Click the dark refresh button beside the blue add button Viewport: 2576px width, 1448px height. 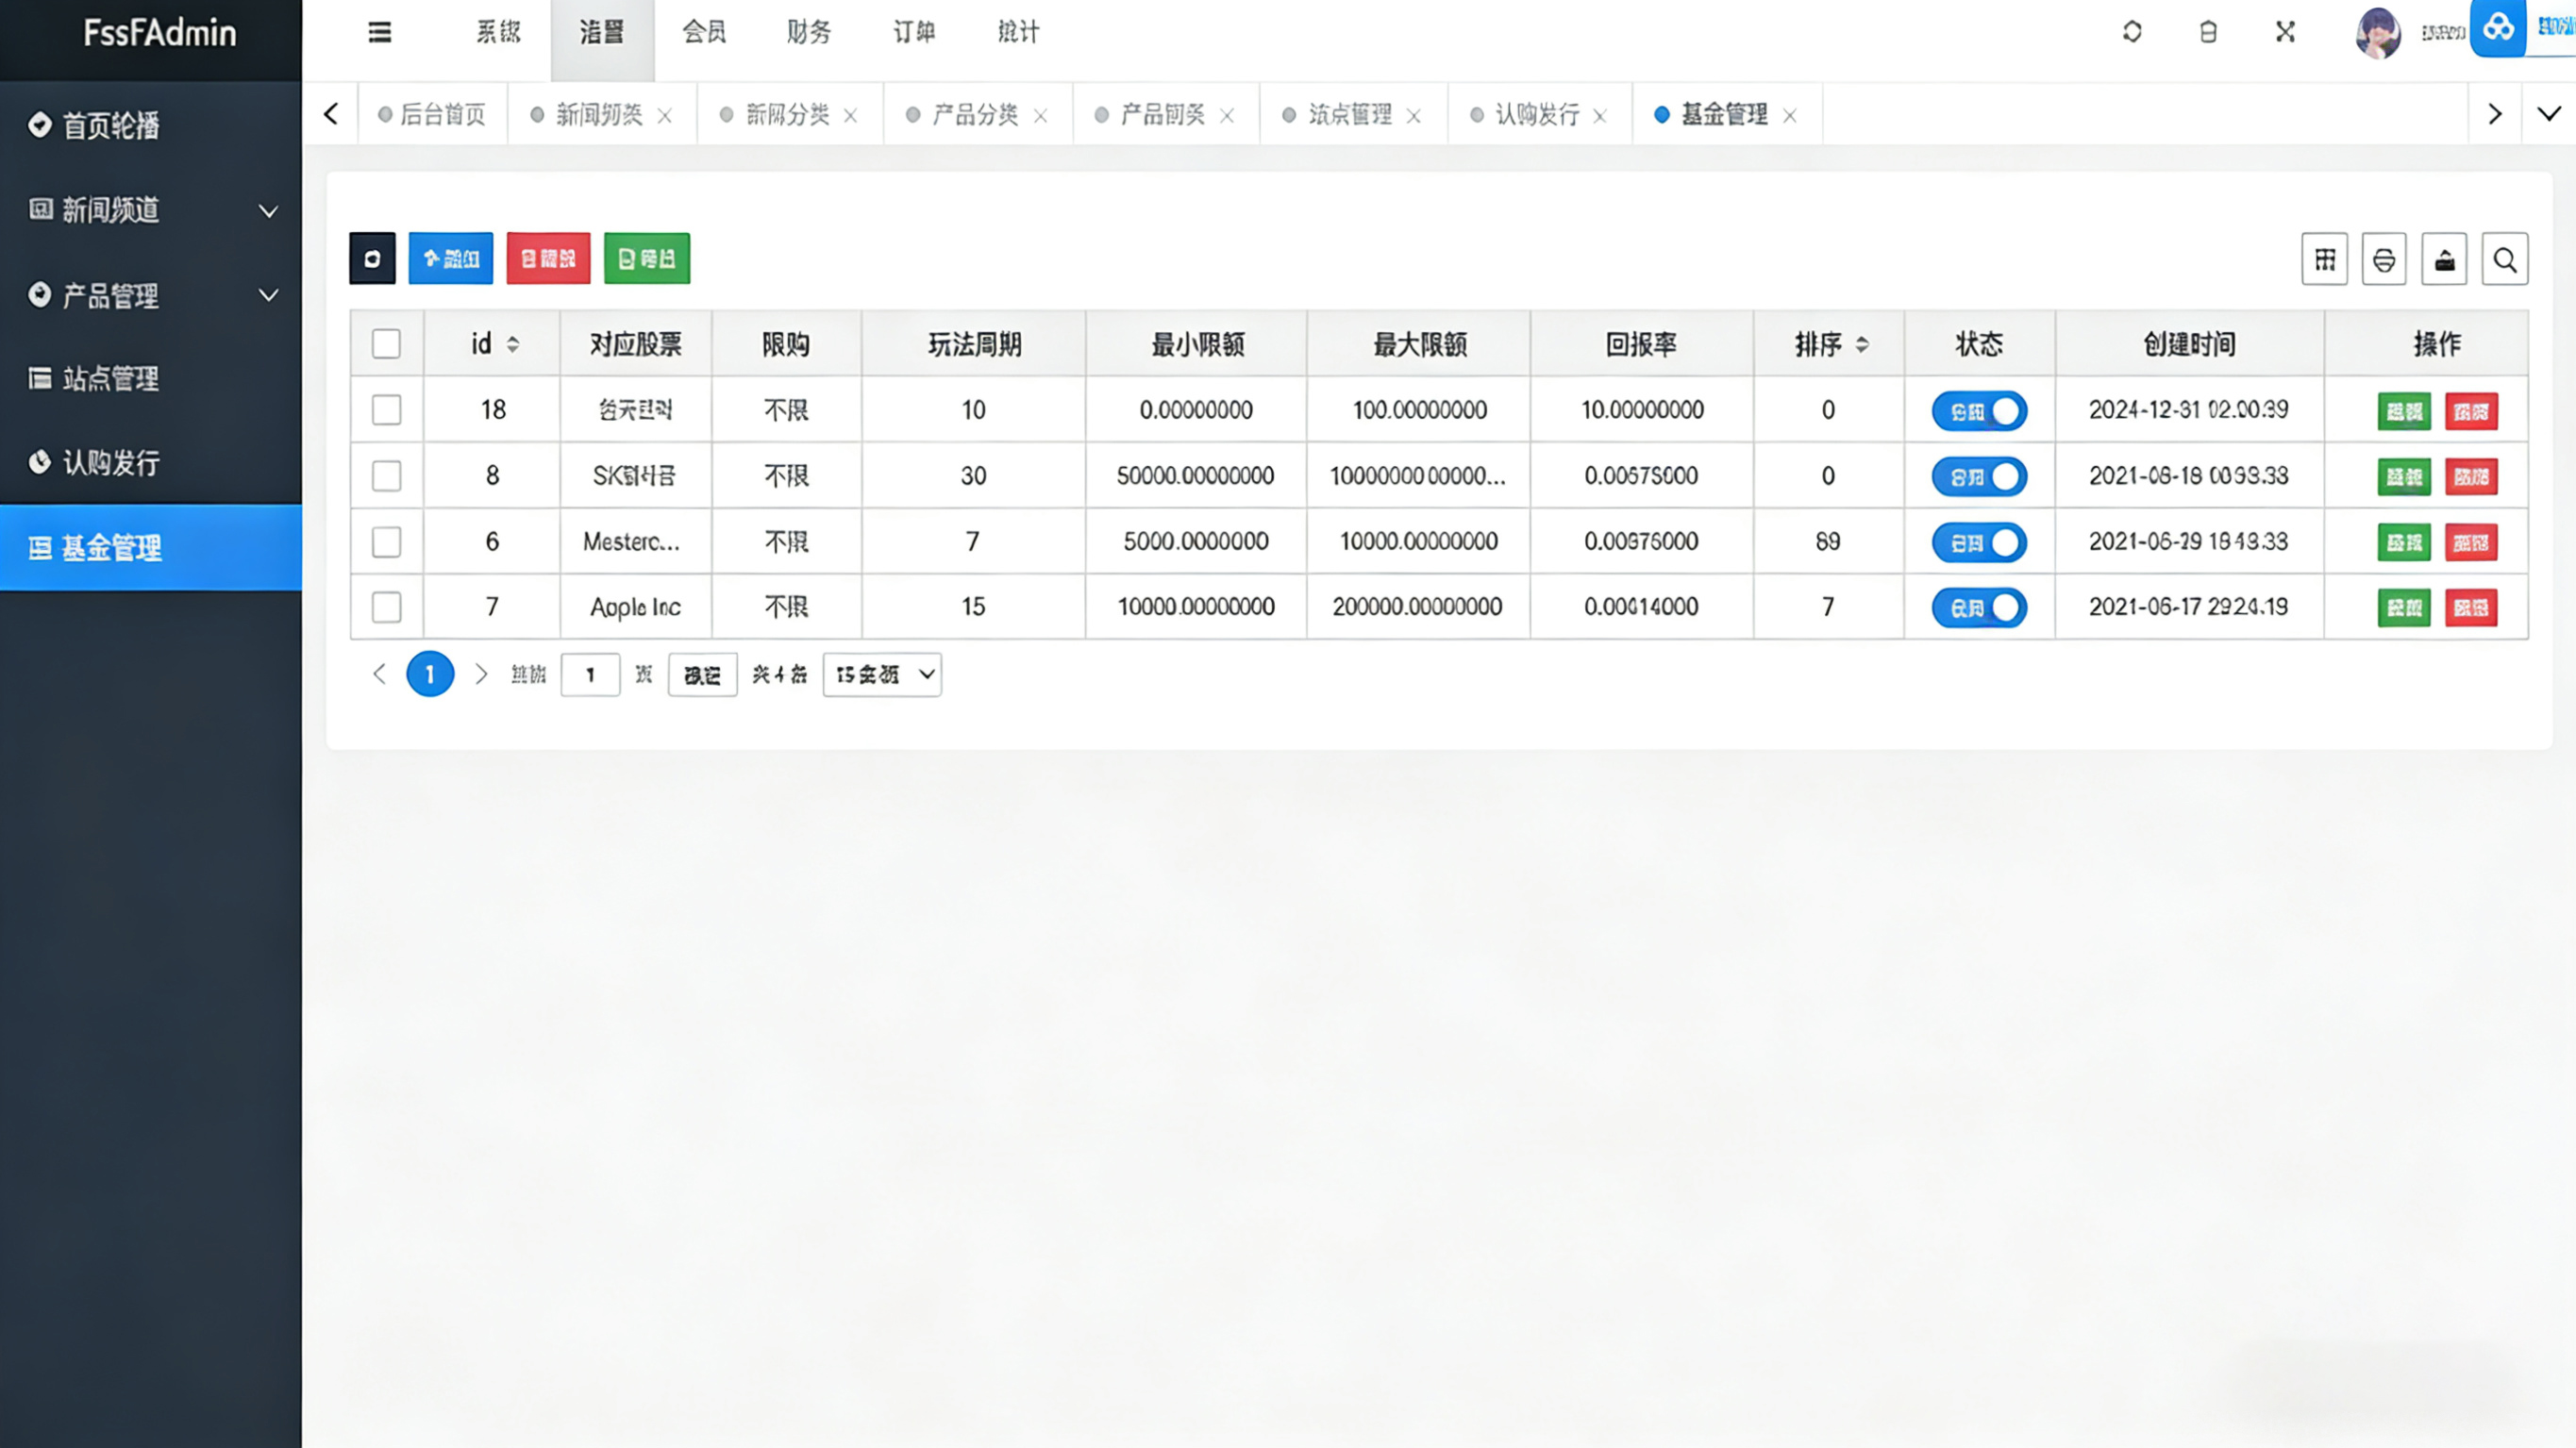[x=372, y=259]
